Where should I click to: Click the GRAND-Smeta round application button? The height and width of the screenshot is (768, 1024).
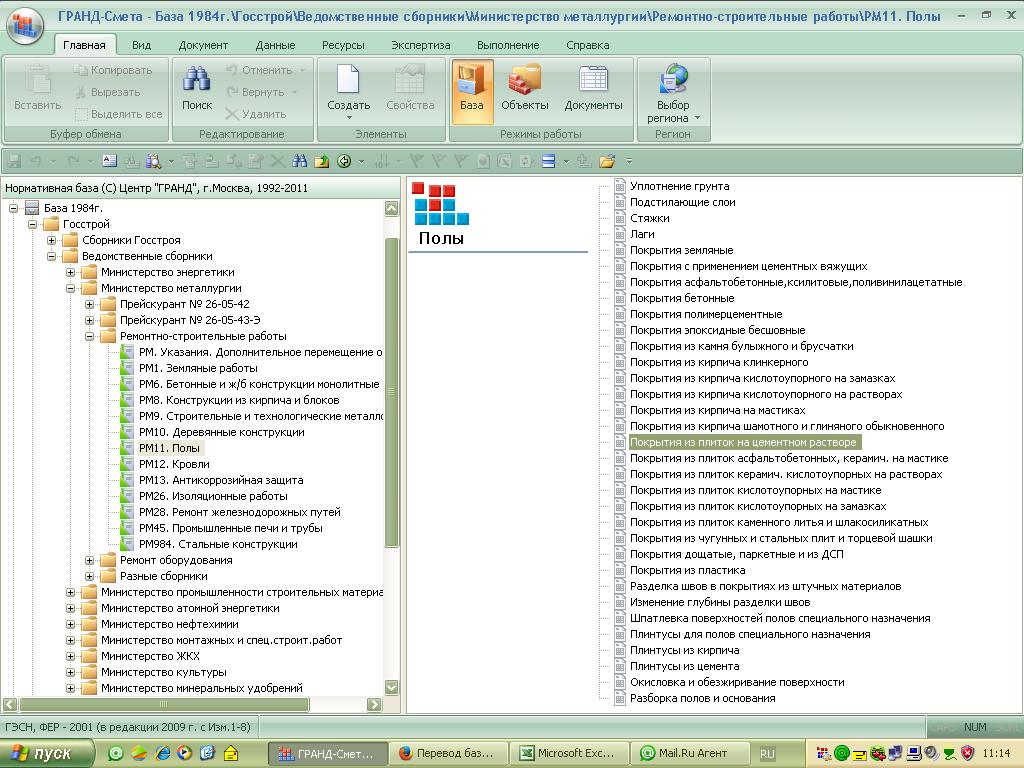coord(25,24)
